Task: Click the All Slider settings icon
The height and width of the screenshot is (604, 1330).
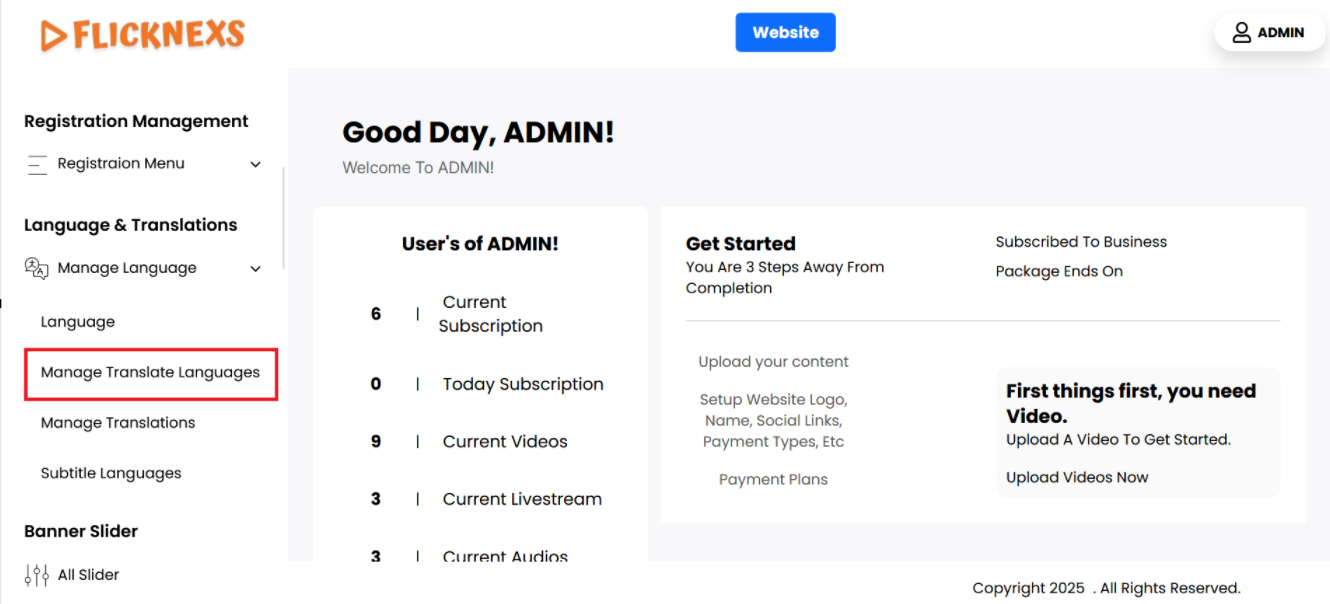Action: pos(36,575)
